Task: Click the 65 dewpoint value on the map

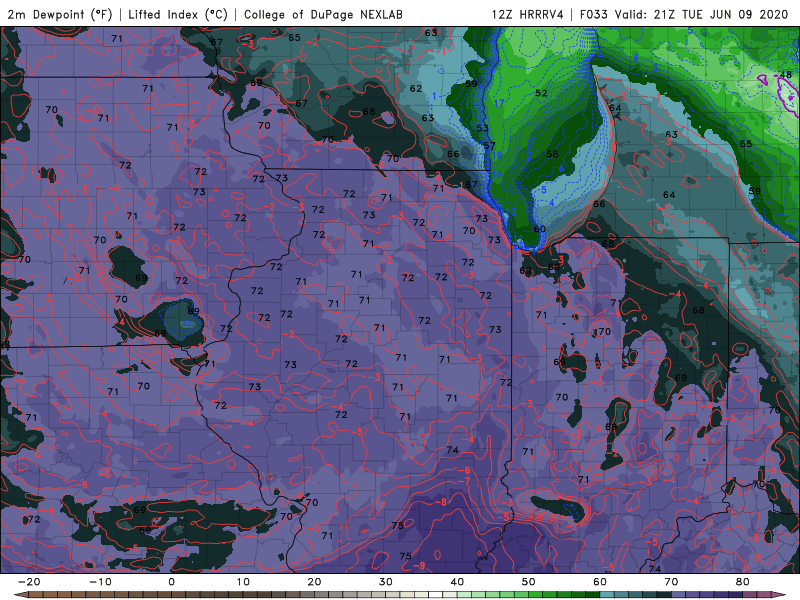Action: [294, 37]
